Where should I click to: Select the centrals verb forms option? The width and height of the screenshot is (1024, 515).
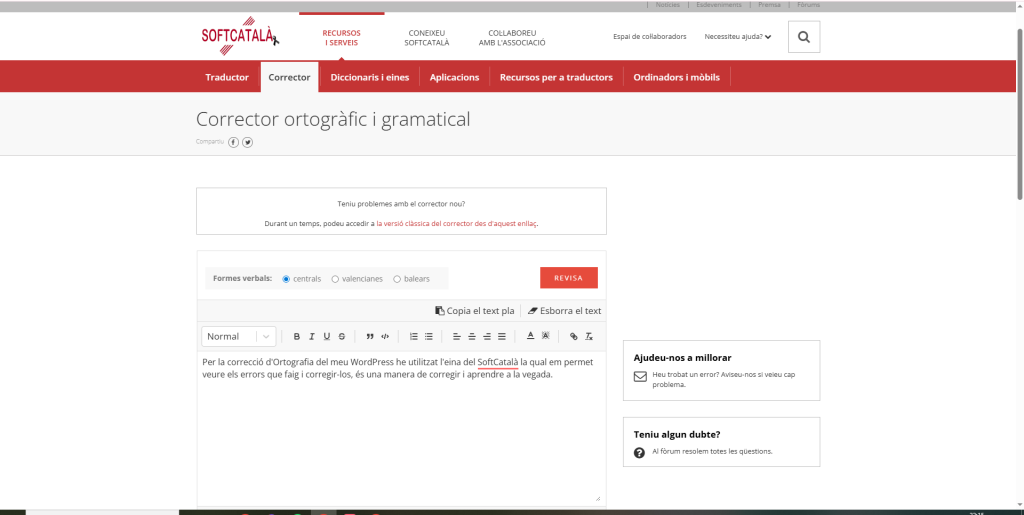(287, 279)
